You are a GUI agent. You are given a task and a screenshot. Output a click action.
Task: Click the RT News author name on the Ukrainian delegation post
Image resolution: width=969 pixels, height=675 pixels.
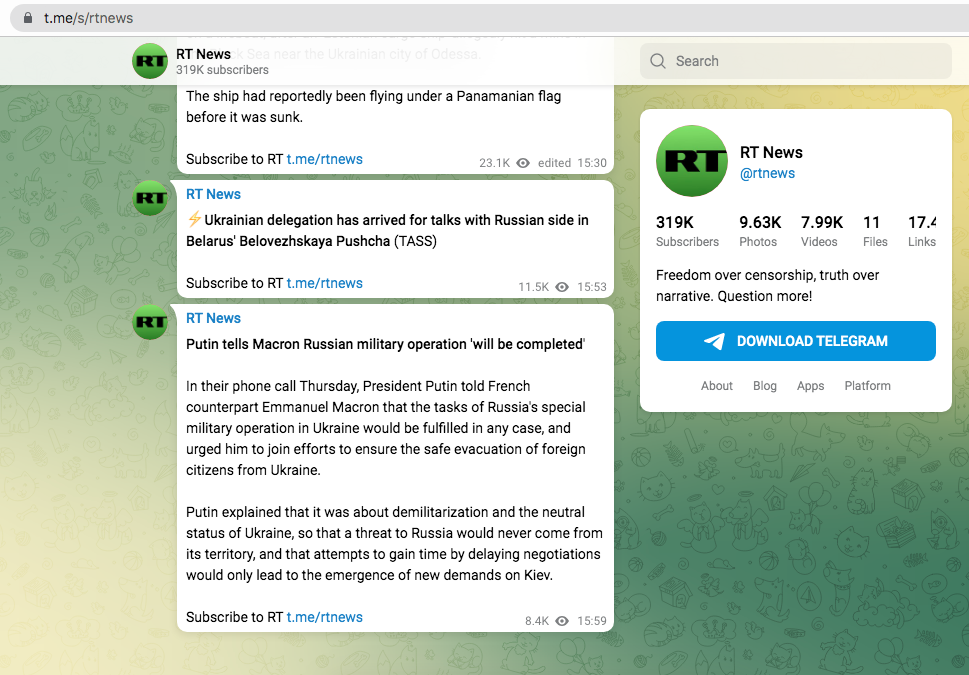click(213, 194)
